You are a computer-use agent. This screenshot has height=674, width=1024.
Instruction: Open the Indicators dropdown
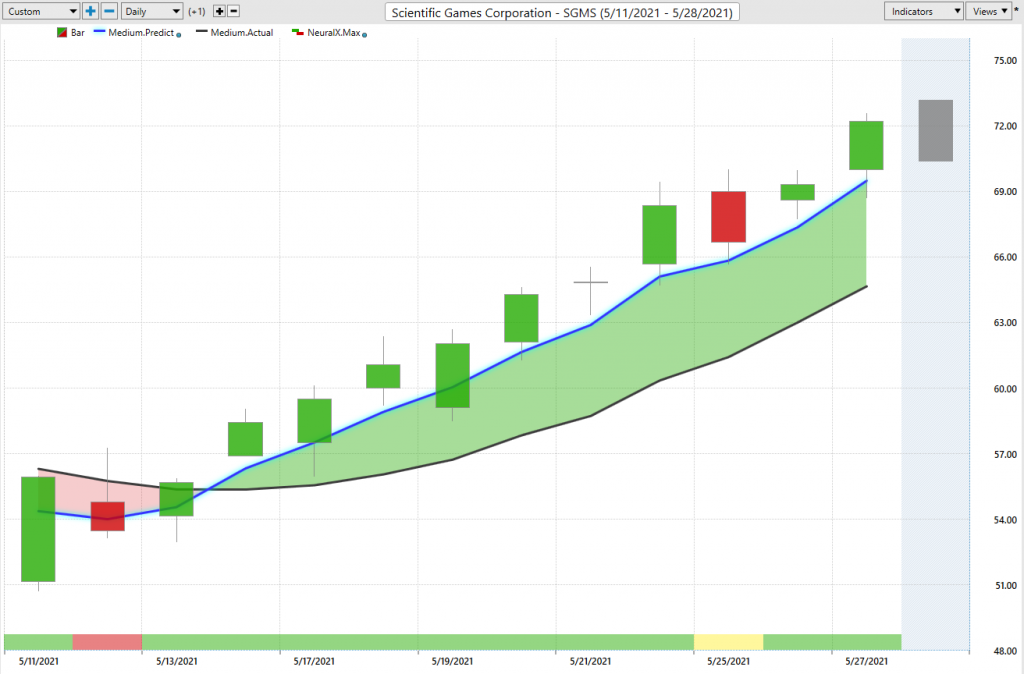(x=923, y=11)
